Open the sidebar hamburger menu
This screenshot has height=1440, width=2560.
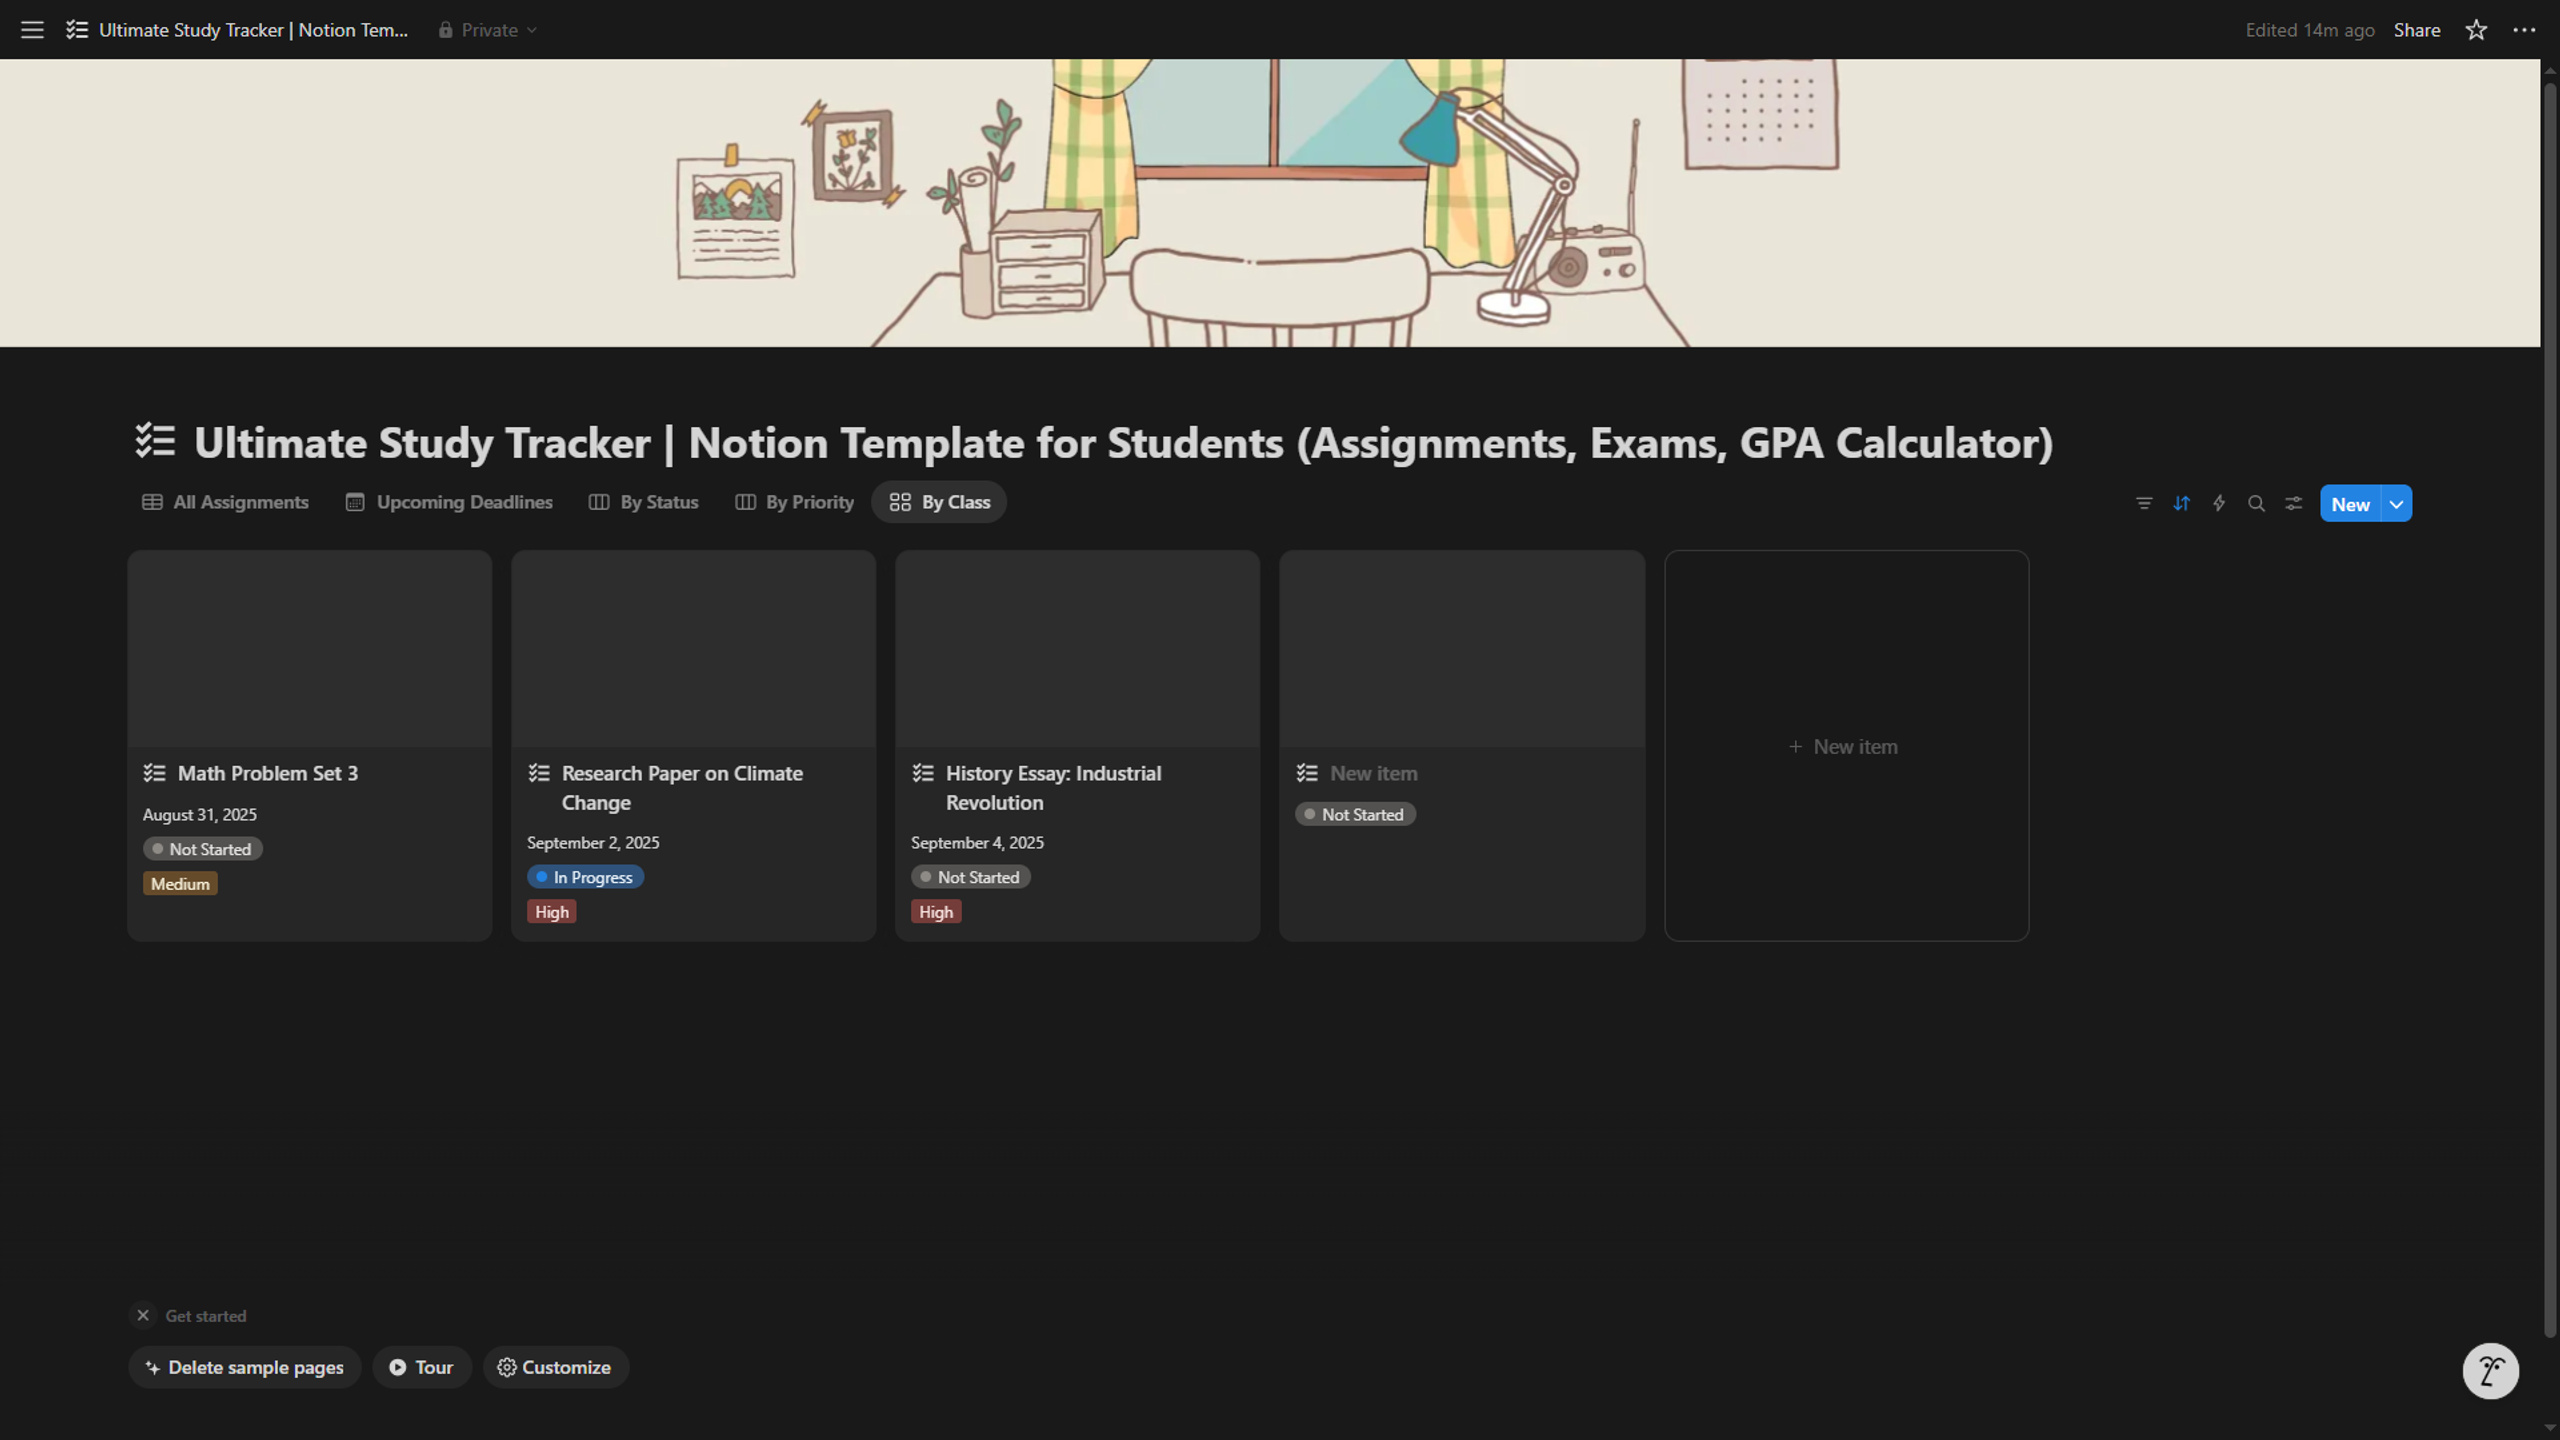(x=32, y=30)
